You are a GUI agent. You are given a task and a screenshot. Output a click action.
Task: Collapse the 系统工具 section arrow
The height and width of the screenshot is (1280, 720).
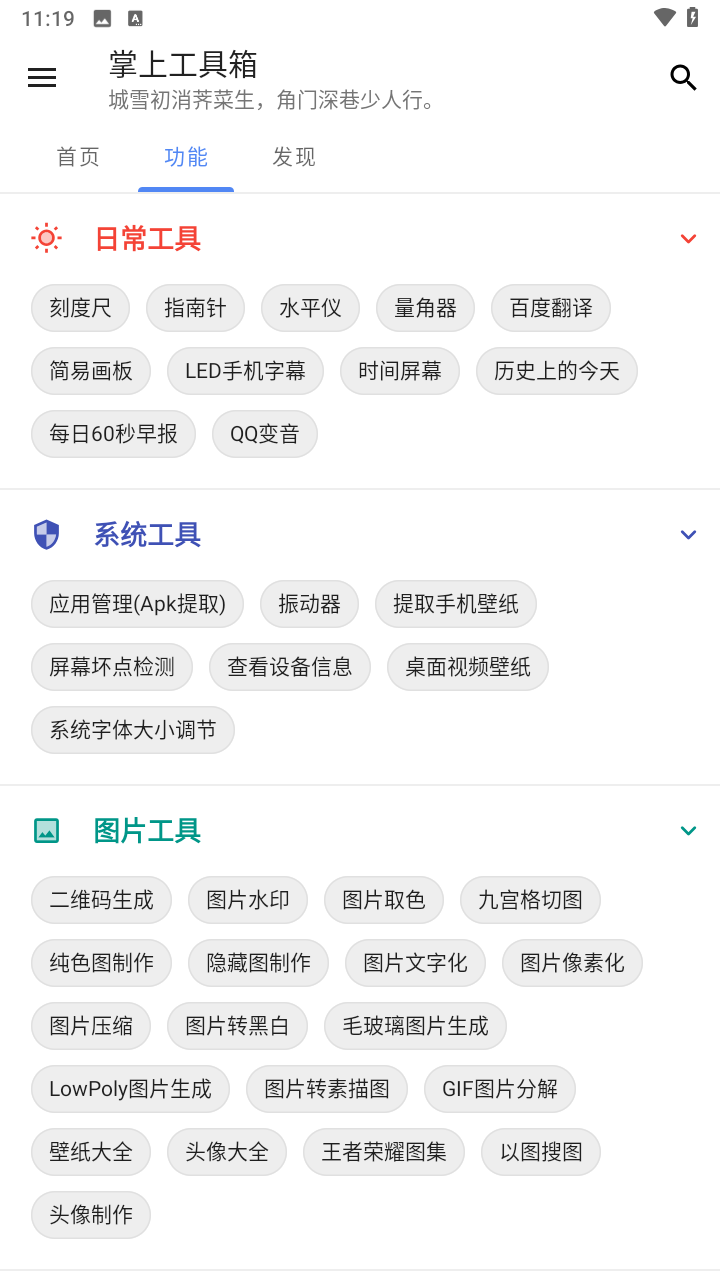tap(688, 535)
